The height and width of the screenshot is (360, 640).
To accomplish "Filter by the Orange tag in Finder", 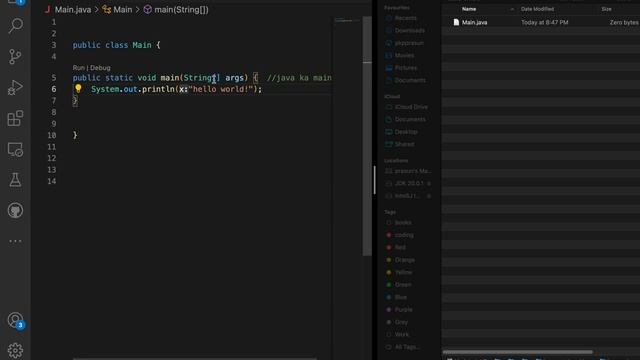I will [x=404, y=260].
